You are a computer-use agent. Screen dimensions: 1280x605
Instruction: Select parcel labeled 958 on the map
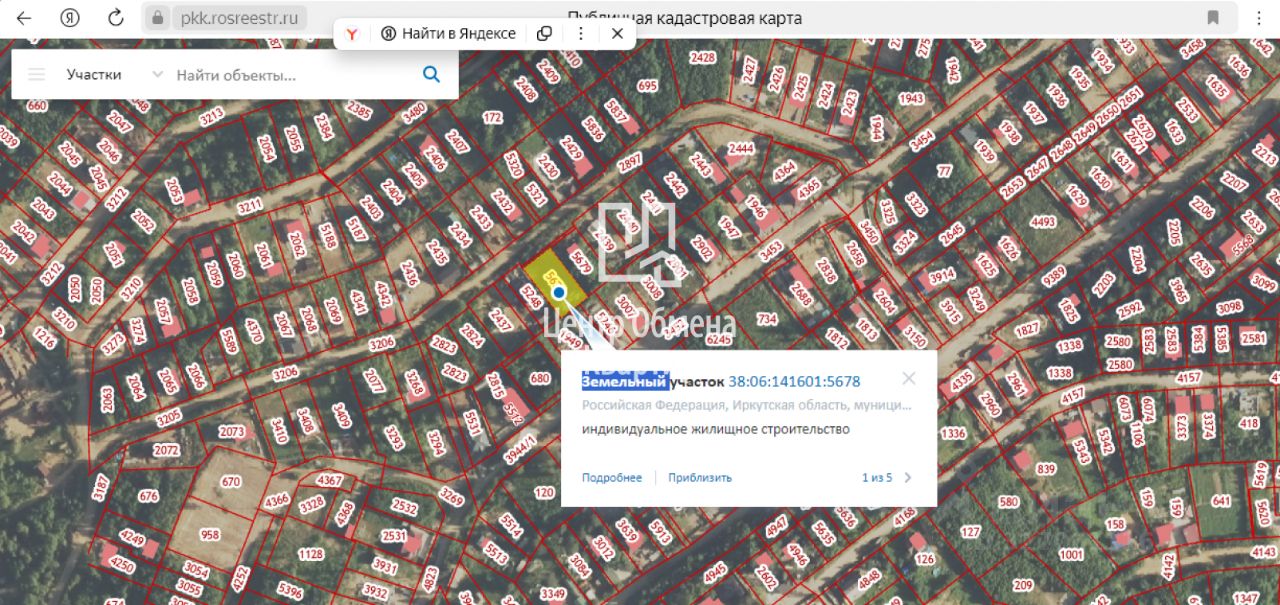(209, 534)
